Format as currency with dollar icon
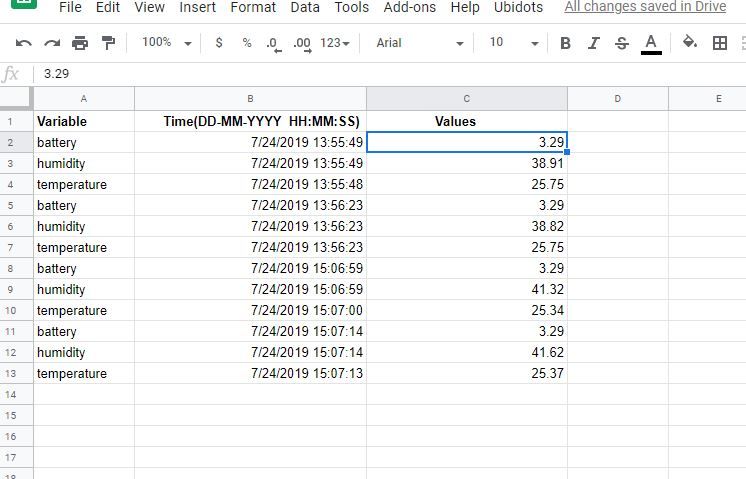 click(219, 43)
